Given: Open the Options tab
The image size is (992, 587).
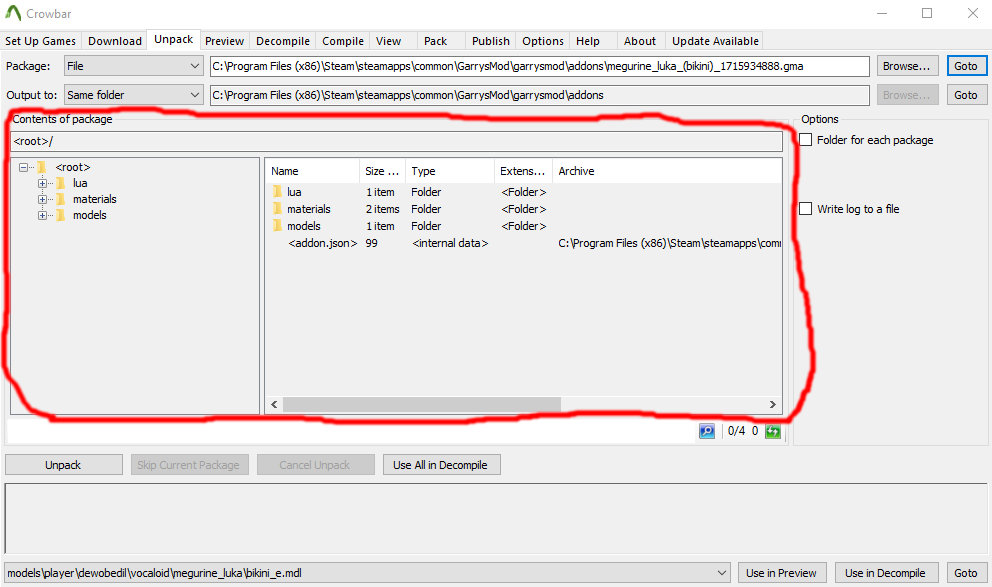Looking at the screenshot, I should point(543,41).
